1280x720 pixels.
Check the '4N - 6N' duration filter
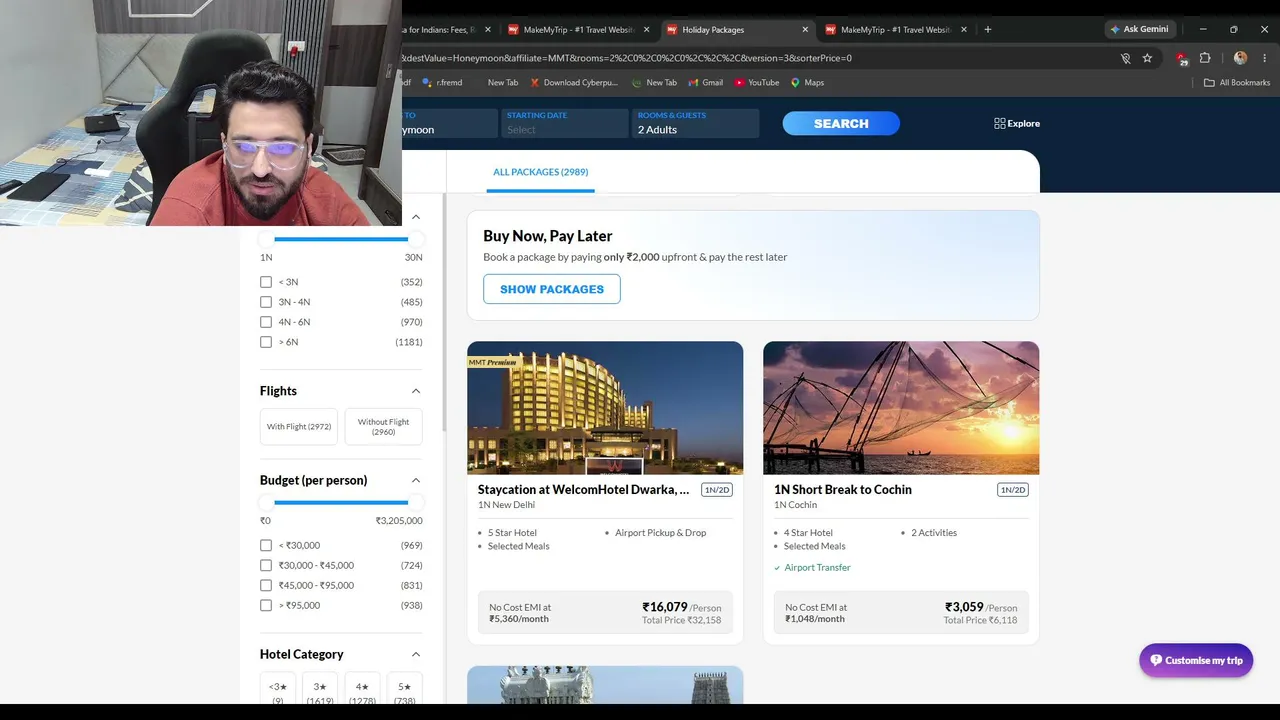(266, 322)
